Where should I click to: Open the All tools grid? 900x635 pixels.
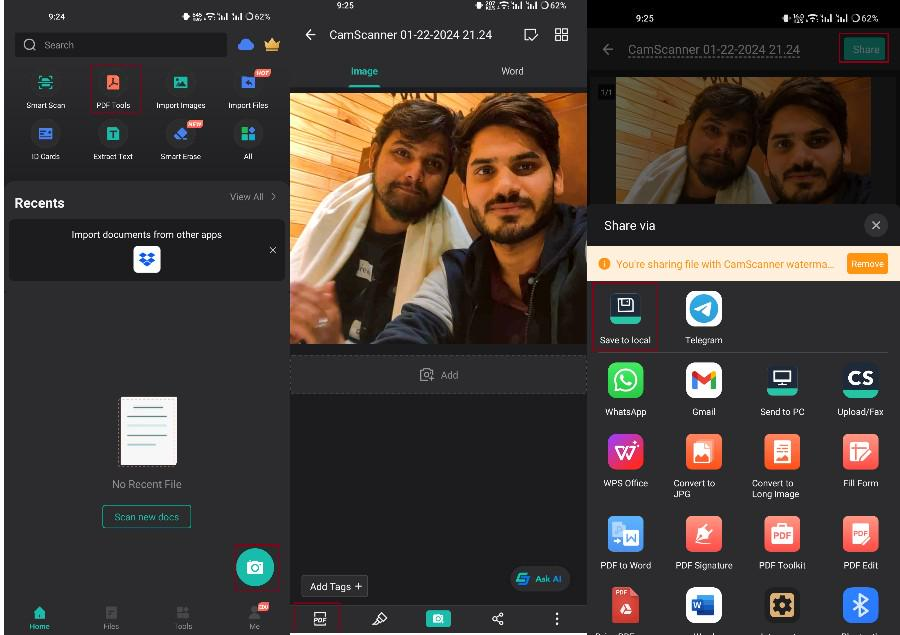click(248, 141)
